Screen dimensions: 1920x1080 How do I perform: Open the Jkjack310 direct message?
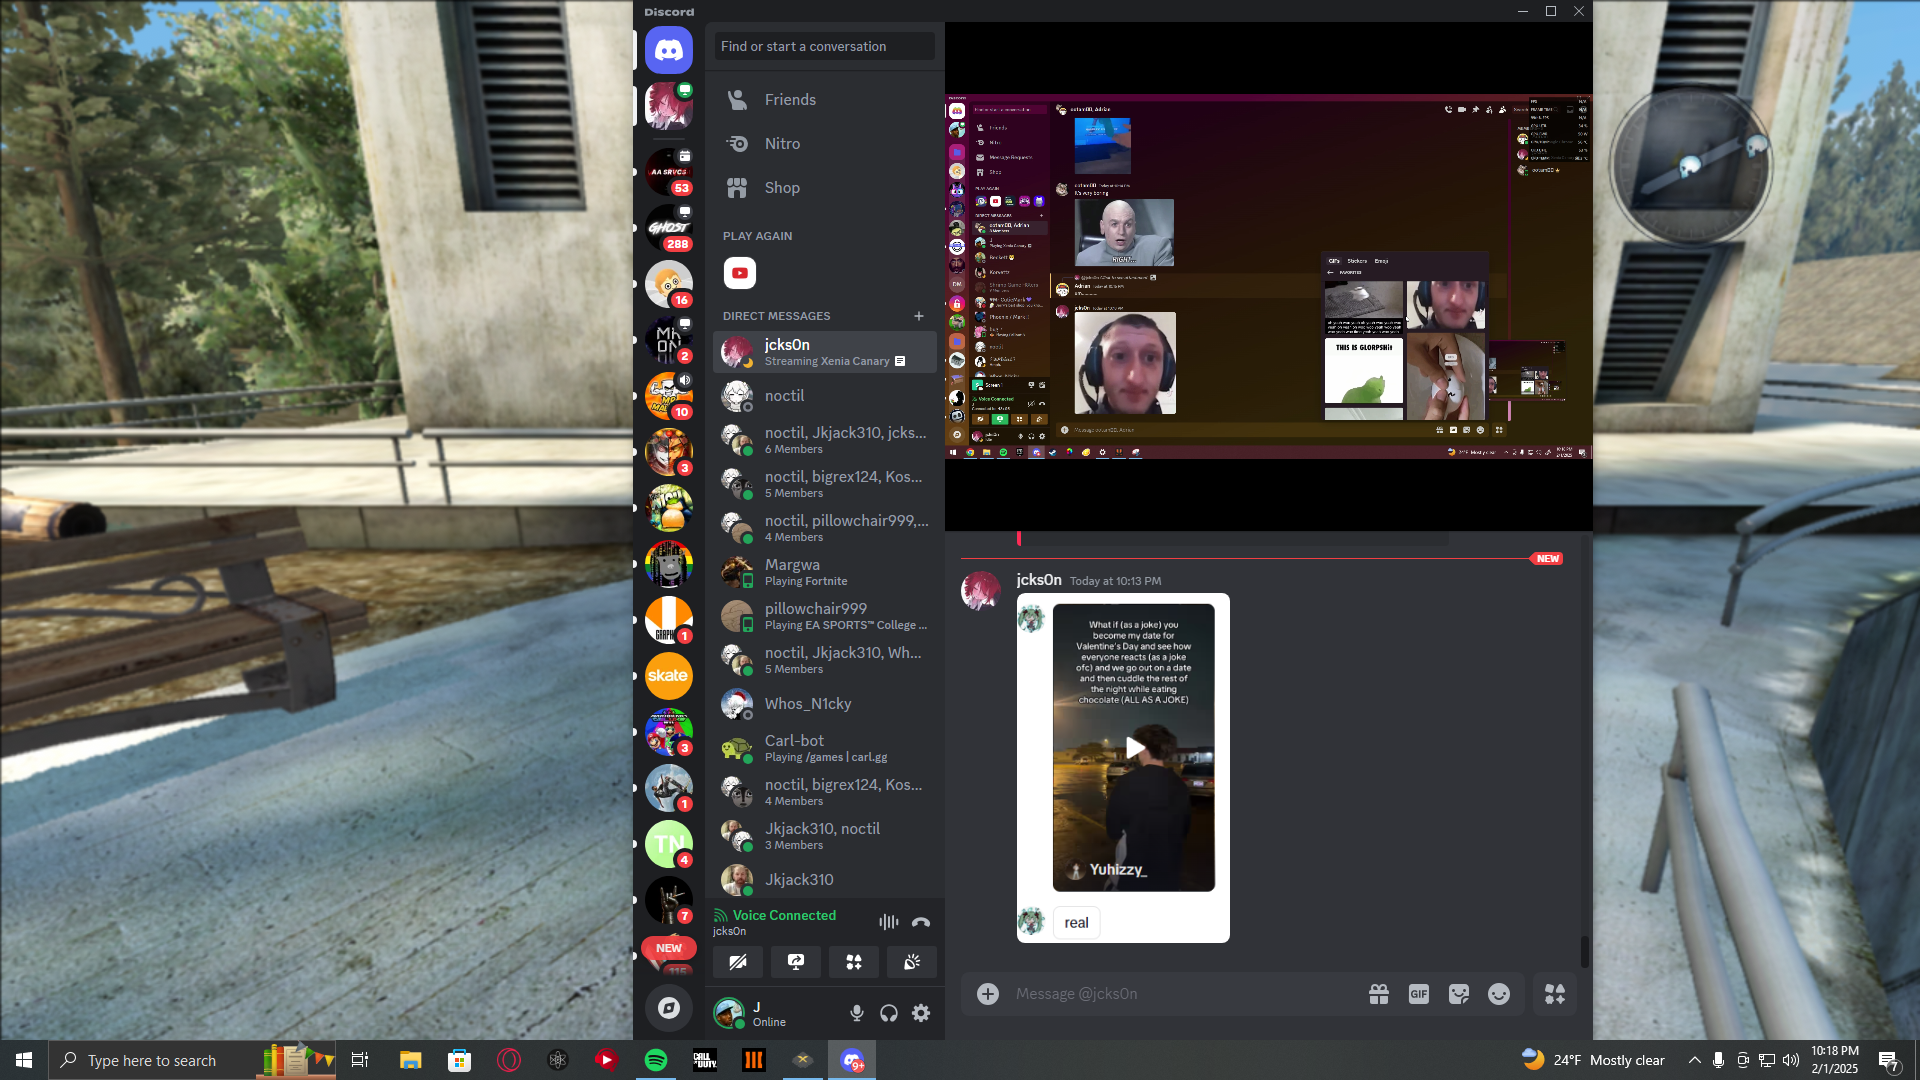pos(799,880)
